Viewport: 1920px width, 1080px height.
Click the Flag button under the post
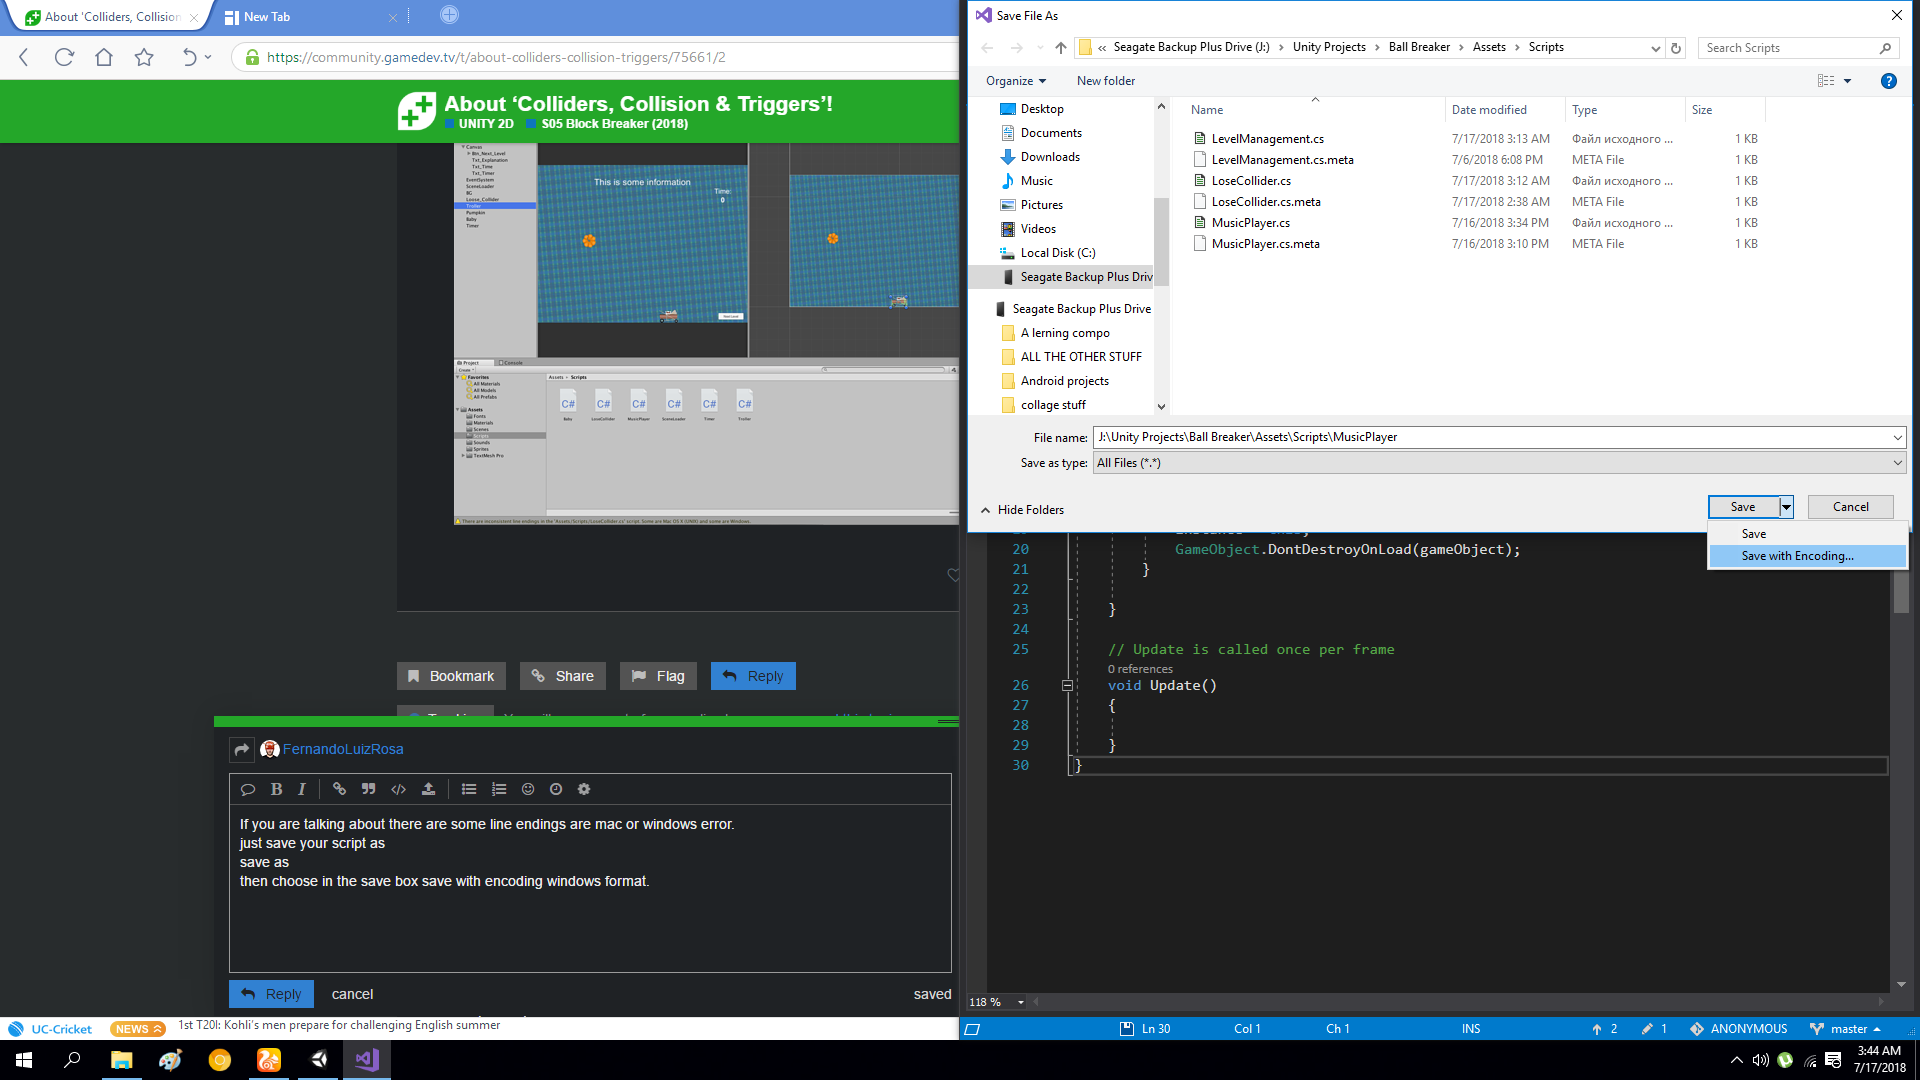[x=658, y=676]
